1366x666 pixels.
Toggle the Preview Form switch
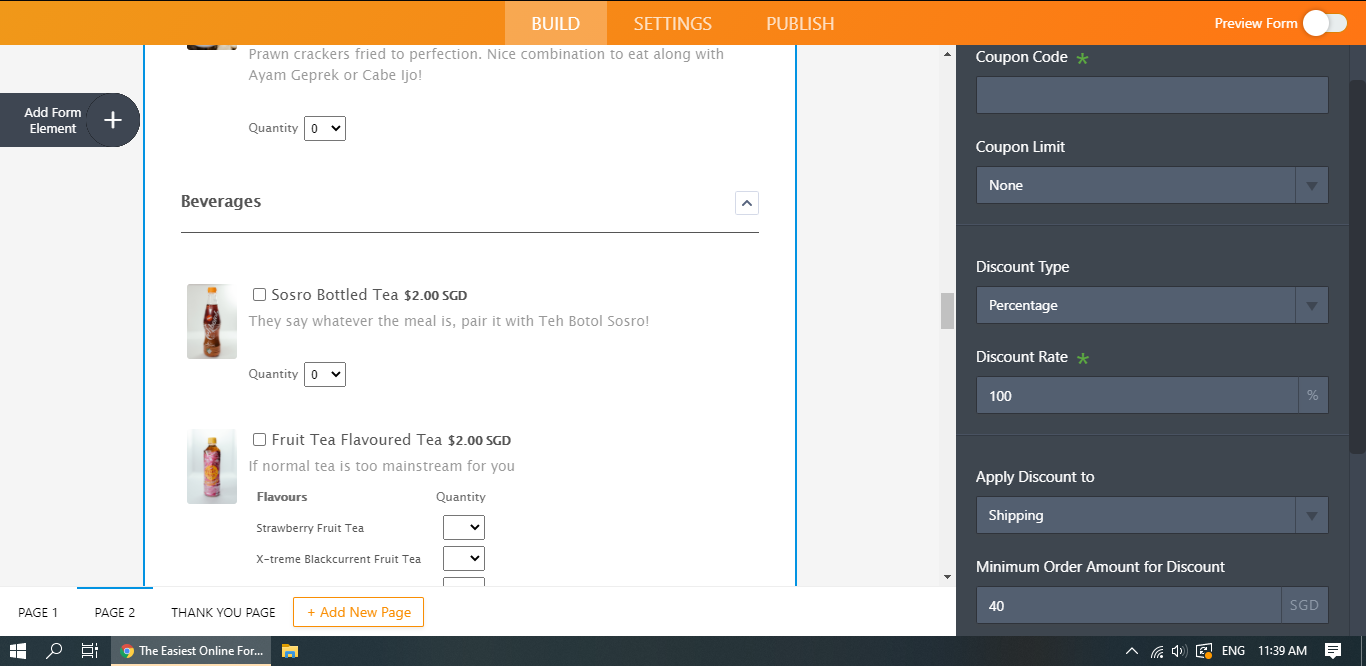[x=1324, y=21]
